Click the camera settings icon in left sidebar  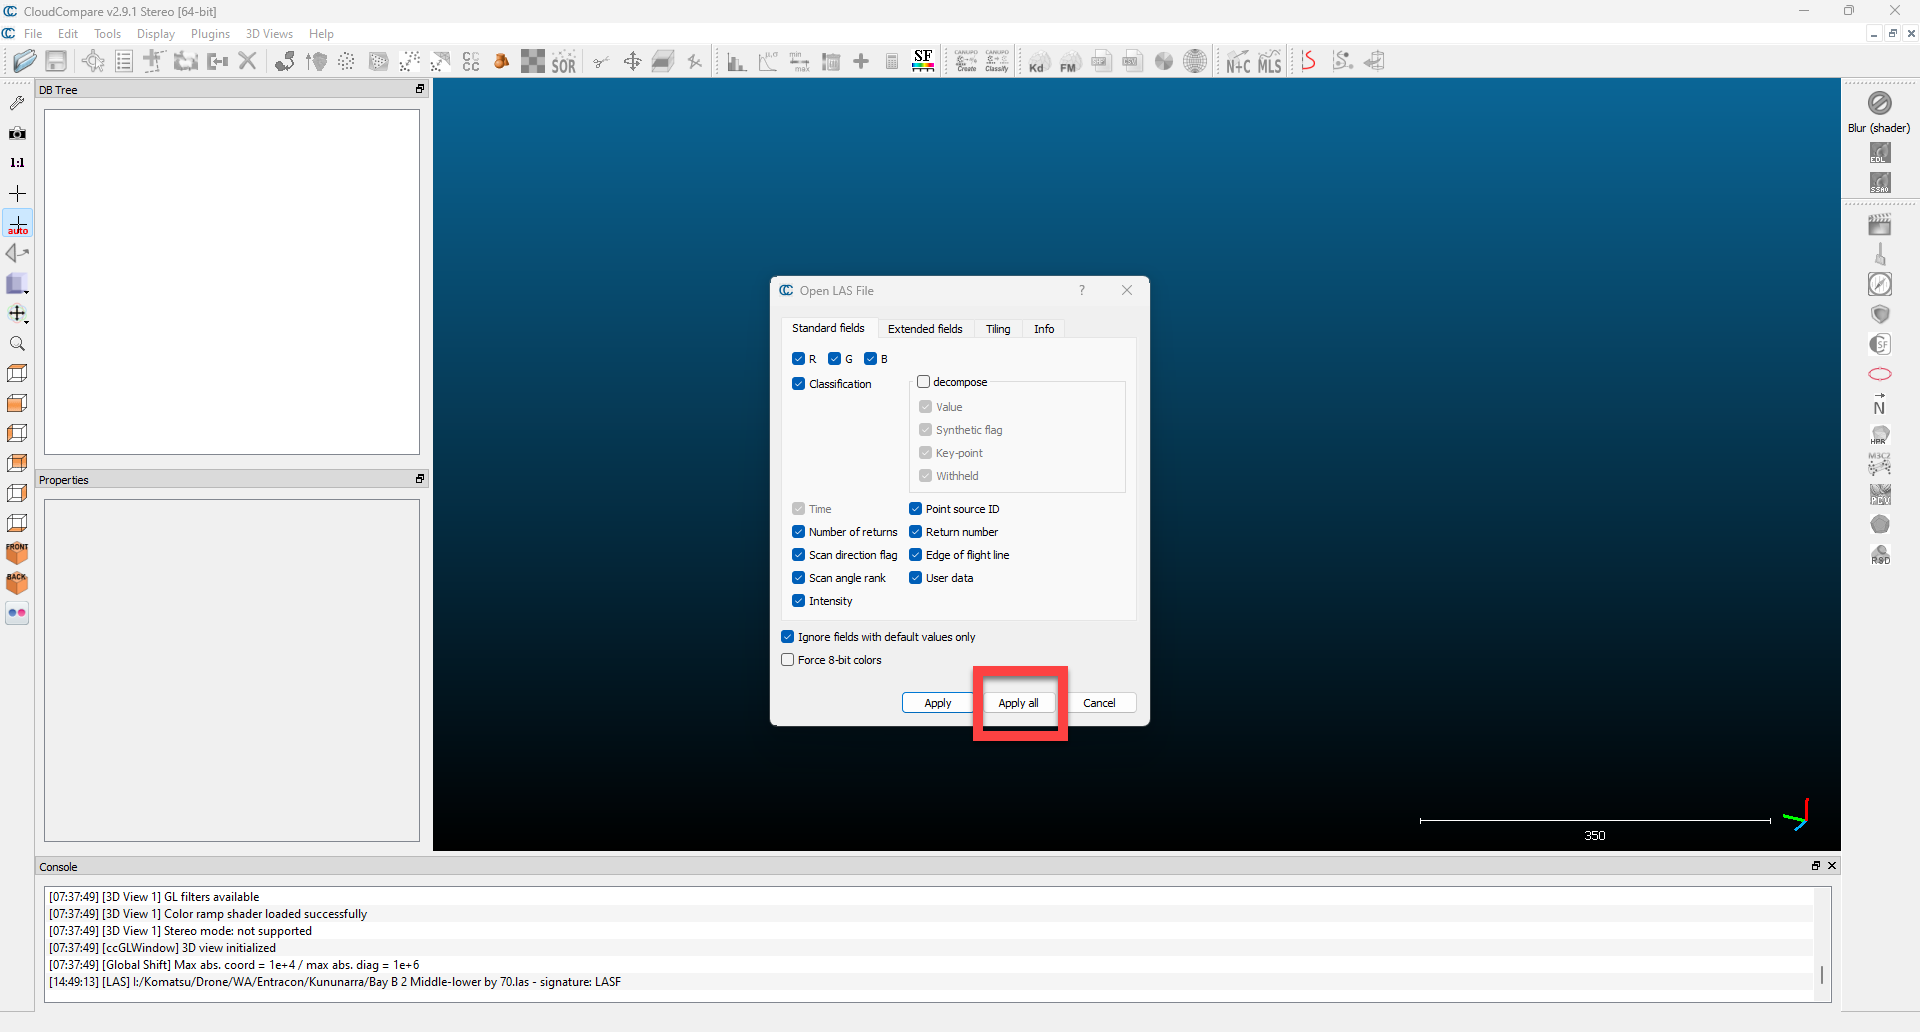click(x=17, y=133)
